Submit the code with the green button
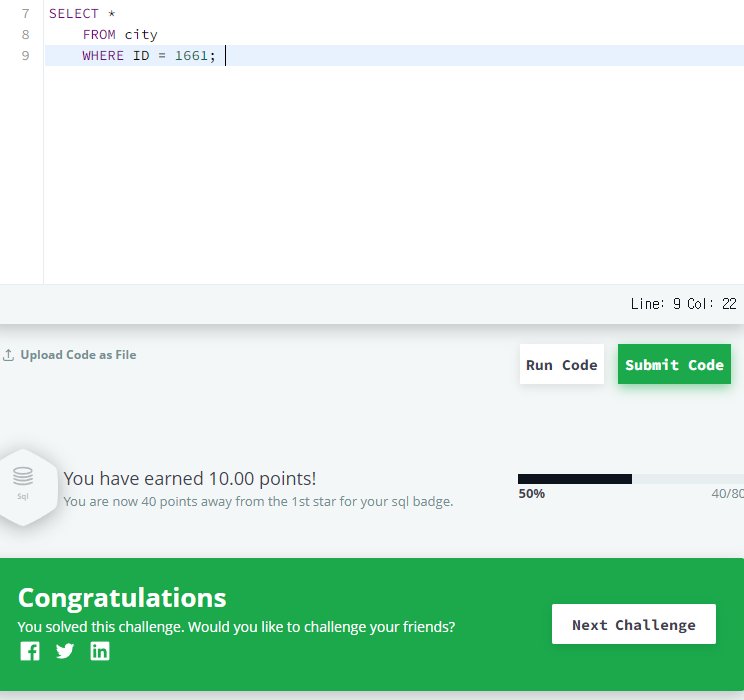The image size is (744, 700). click(x=674, y=364)
